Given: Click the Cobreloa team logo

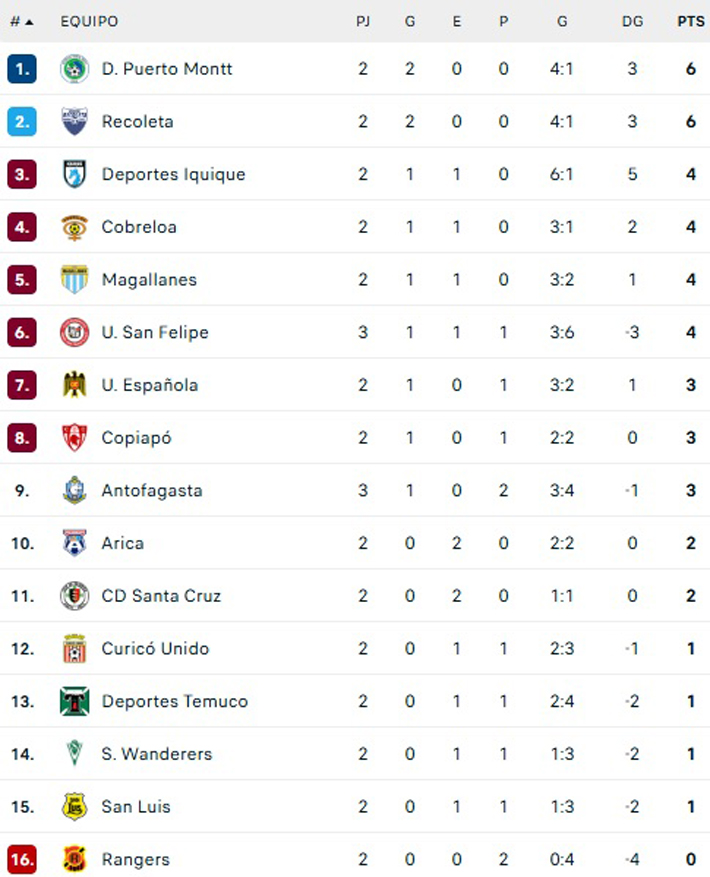Looking at the screenshot, I should click(74, 227).
